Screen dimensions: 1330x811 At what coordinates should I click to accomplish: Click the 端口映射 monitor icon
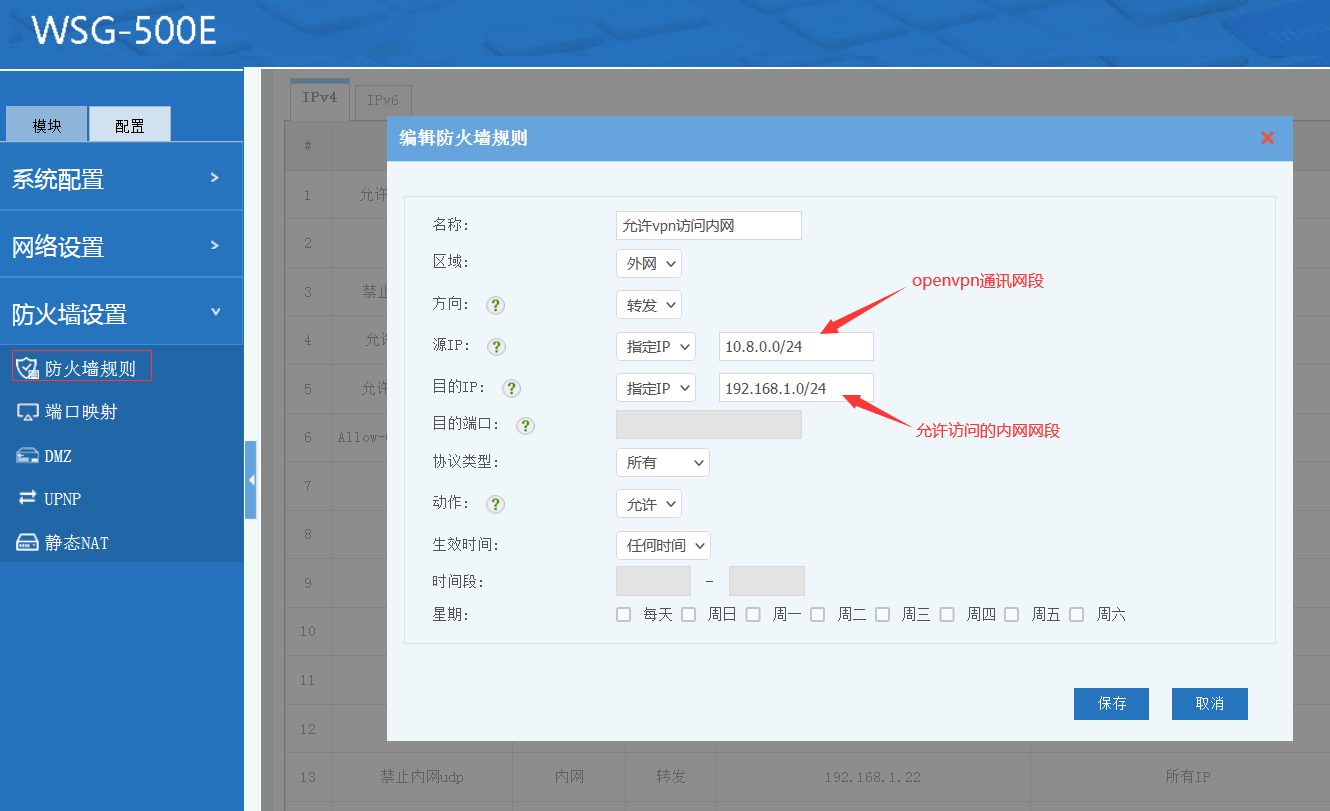(x=28, y=412)
